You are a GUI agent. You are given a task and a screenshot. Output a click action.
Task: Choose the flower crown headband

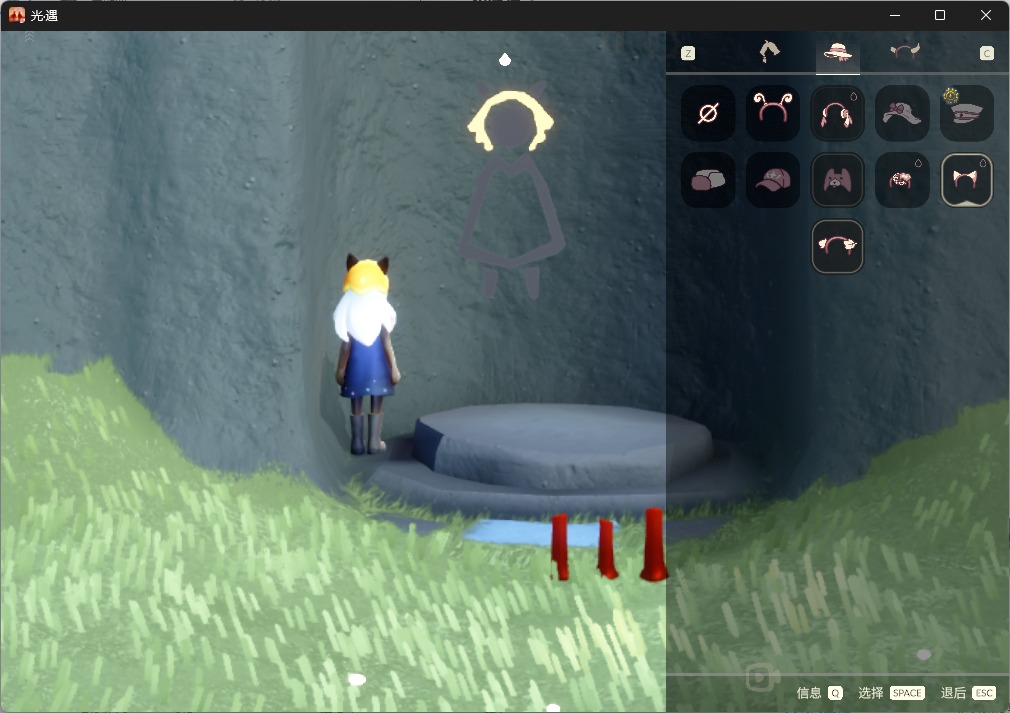(x=837, y=246)
